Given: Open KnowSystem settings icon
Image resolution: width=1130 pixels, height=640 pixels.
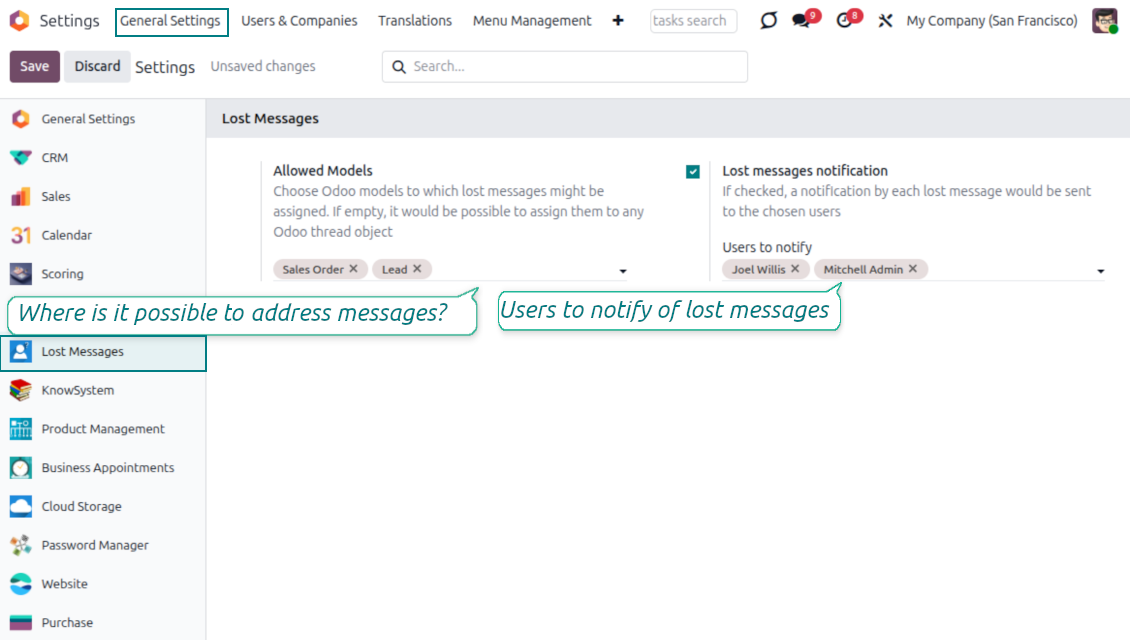Looking at the screenshot, I should (x=20, y=390).
